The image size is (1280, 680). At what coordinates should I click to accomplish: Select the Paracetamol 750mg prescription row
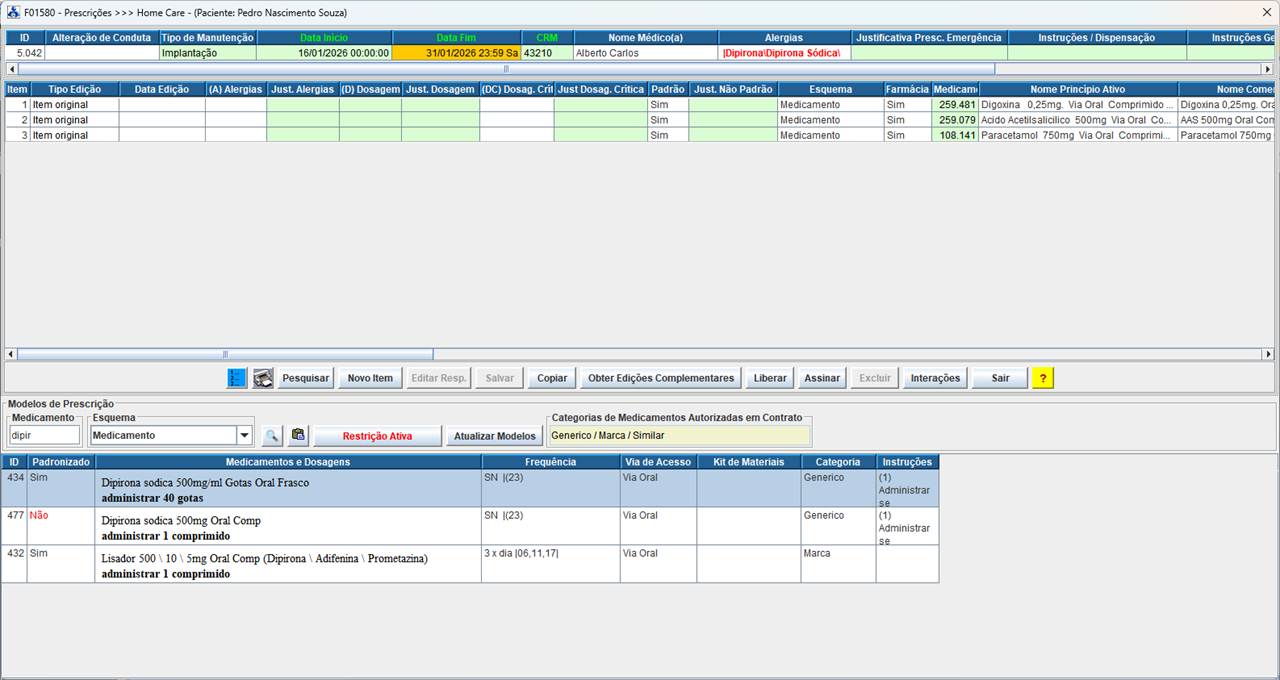(400, 135)
